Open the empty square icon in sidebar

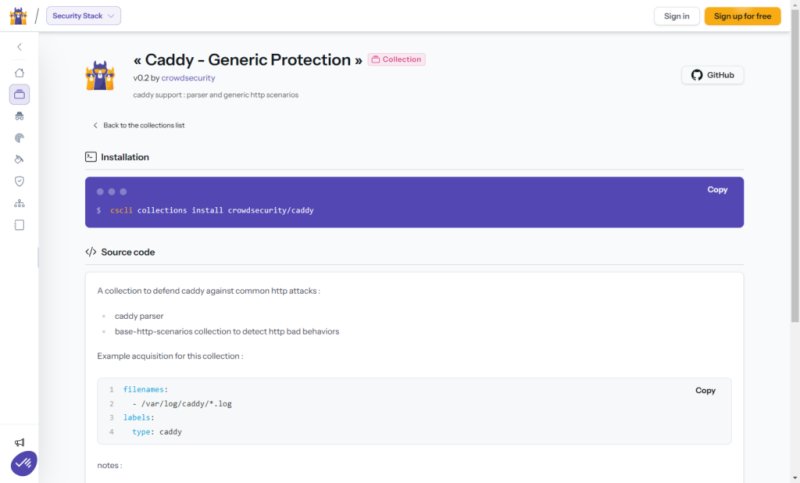(x=19, y=225)
